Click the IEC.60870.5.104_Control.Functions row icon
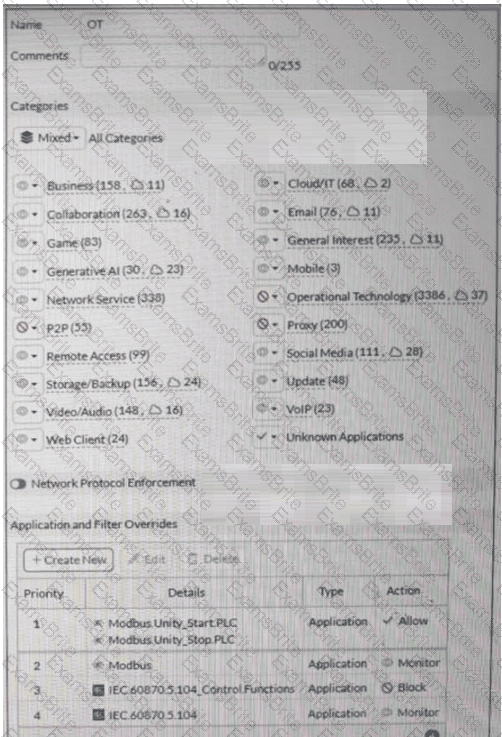 98,690
